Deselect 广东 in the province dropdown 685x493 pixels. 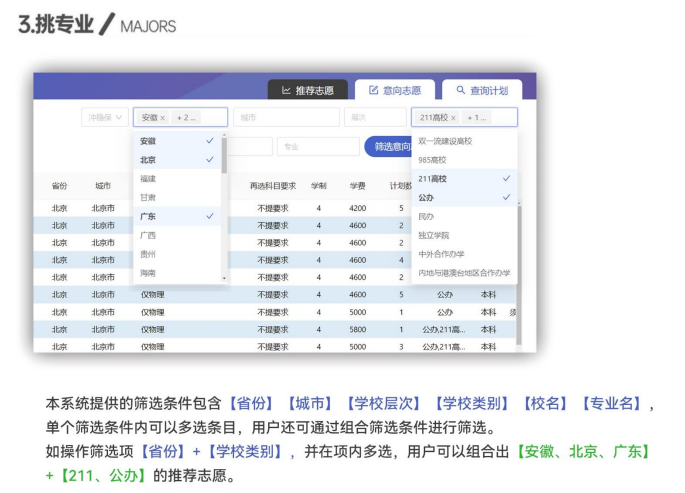(x=209, y=216)
